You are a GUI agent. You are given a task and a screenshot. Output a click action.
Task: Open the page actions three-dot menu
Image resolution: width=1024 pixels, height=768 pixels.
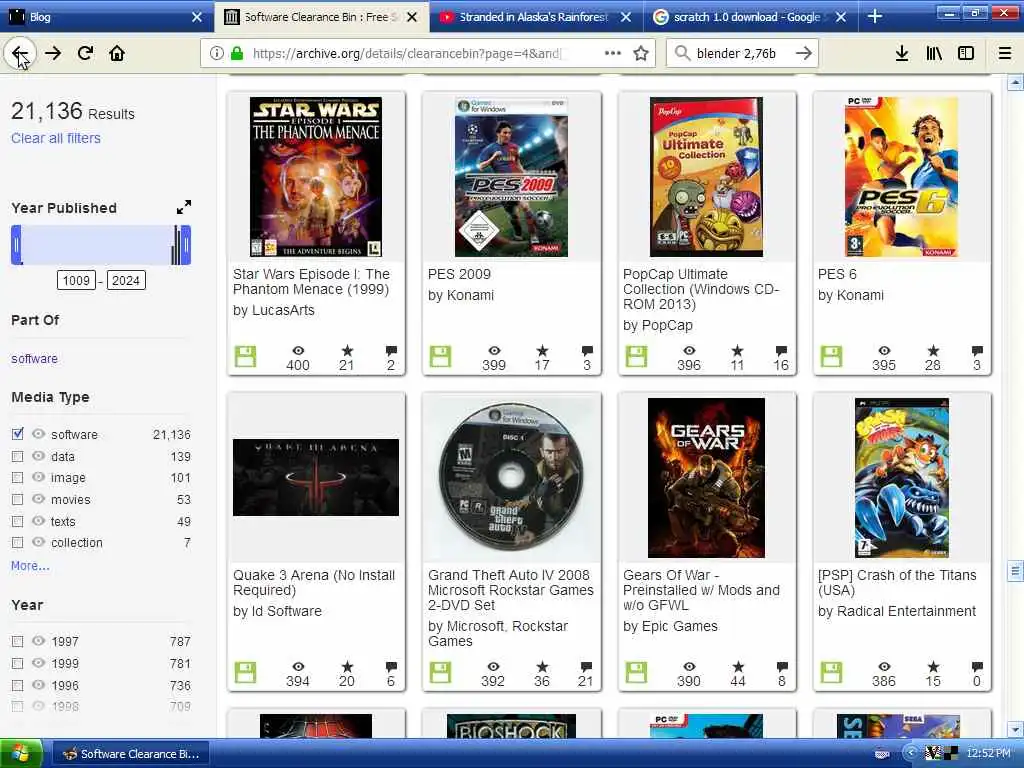coord(613,53)
